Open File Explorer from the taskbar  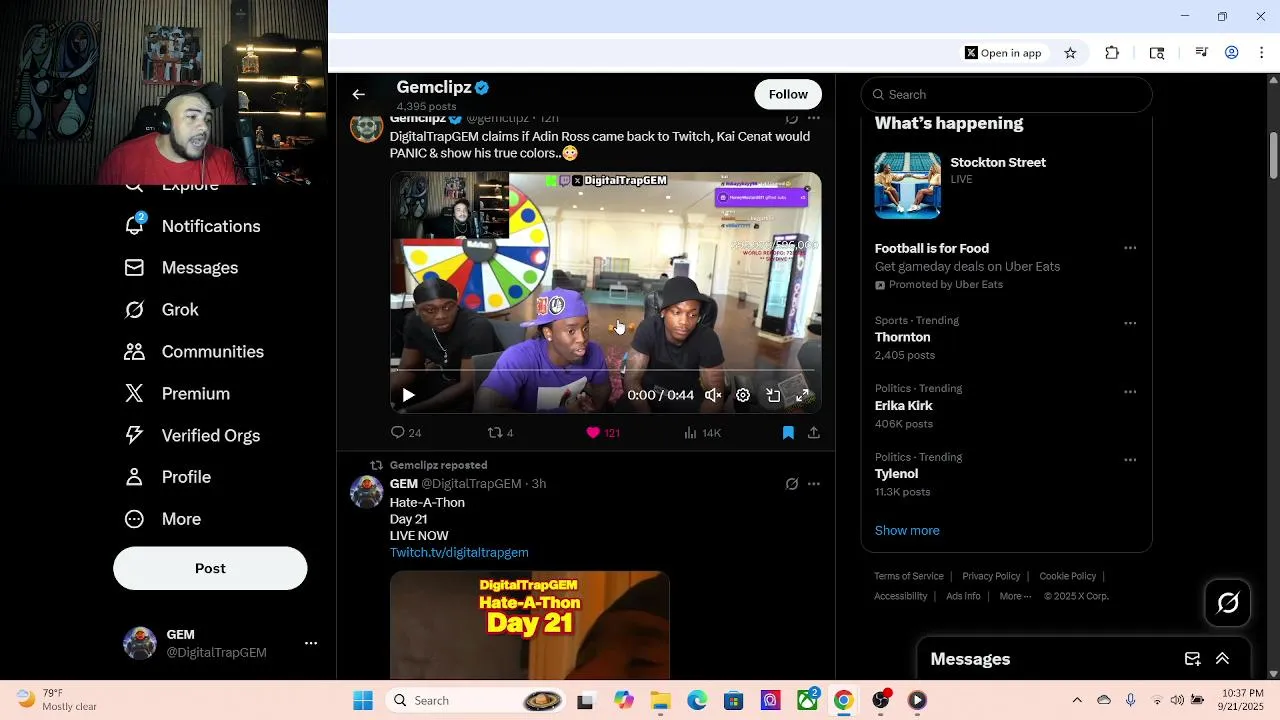(x=660, y=701)
